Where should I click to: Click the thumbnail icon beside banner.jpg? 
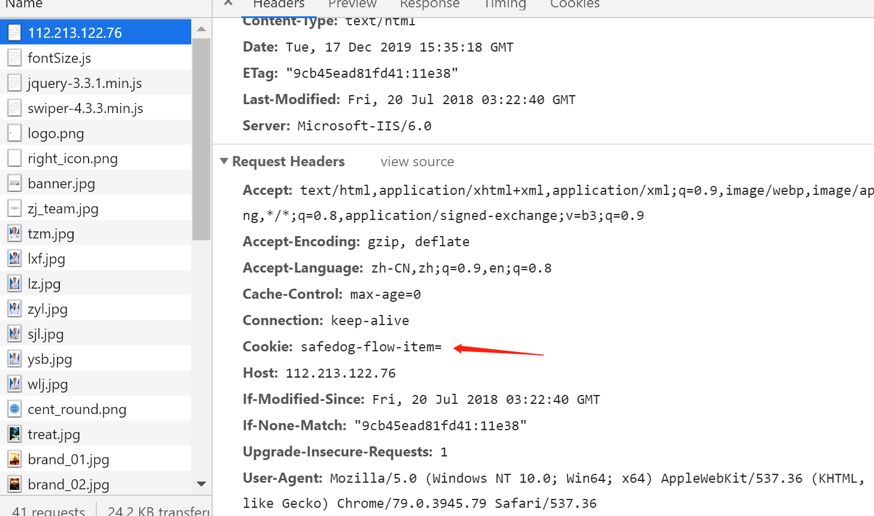[14, 183]
